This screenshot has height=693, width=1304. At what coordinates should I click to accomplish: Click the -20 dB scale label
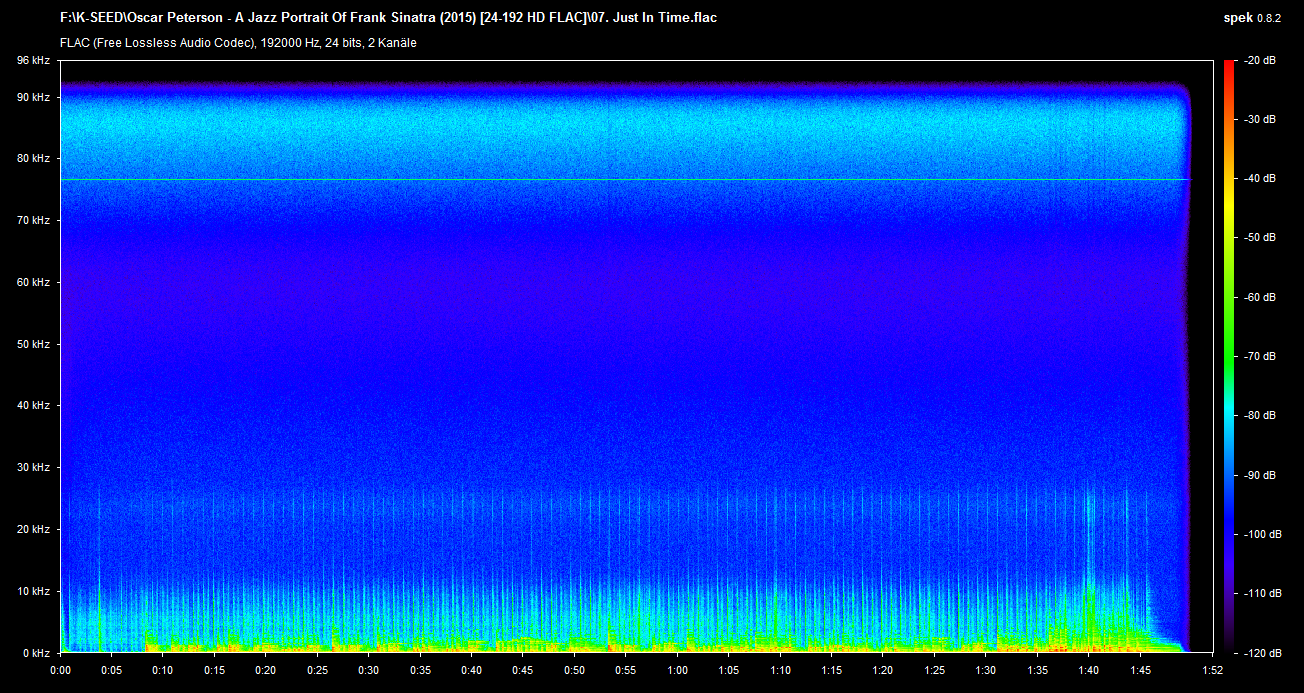(x=1260, y=61)
